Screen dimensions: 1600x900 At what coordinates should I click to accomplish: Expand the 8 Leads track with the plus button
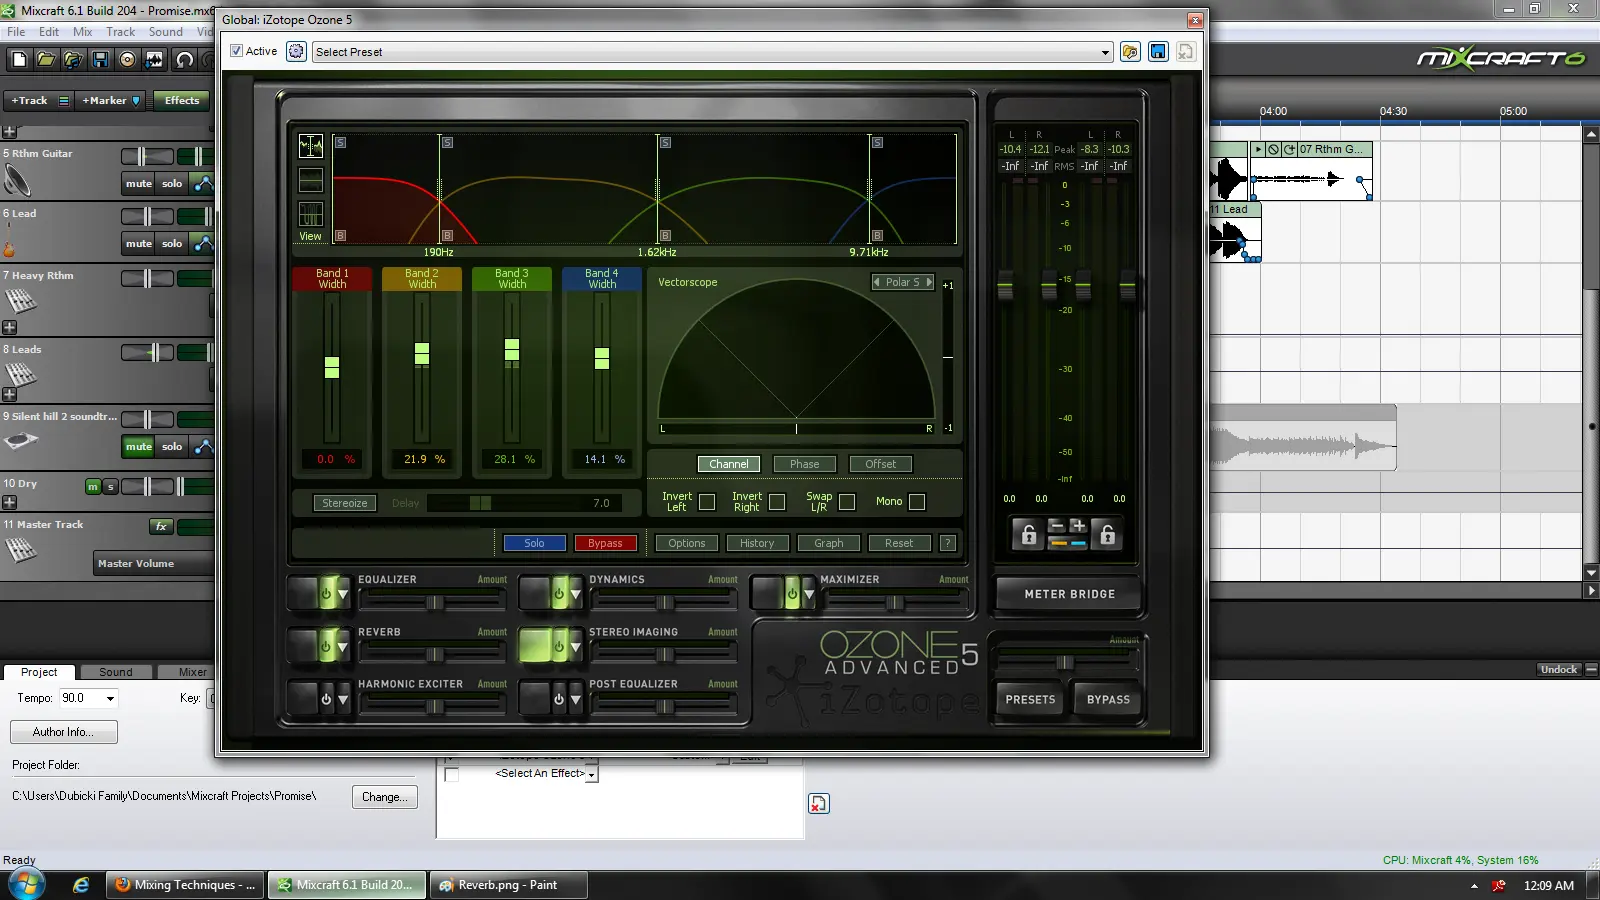click(9, 395)
